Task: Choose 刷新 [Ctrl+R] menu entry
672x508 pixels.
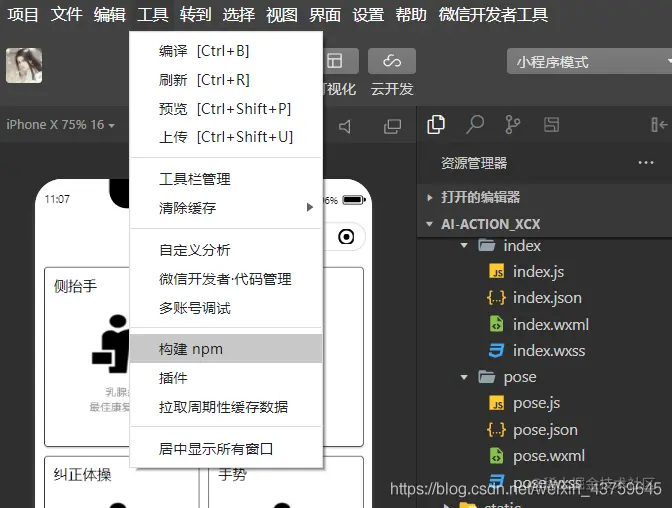Action: point(226,80)
